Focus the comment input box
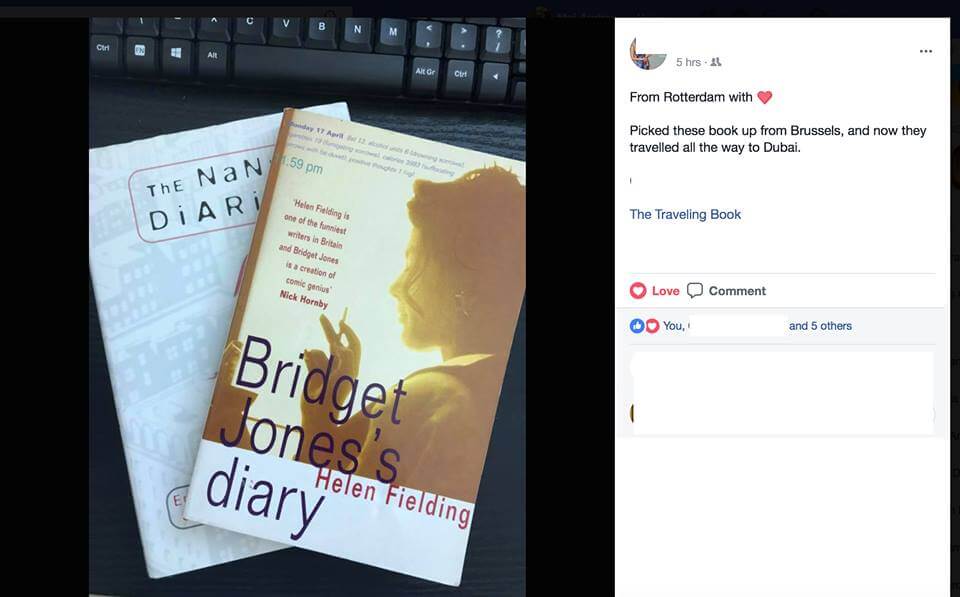This screenshot has height=597, width=960. pyautogui.click(x=783, y=393)
